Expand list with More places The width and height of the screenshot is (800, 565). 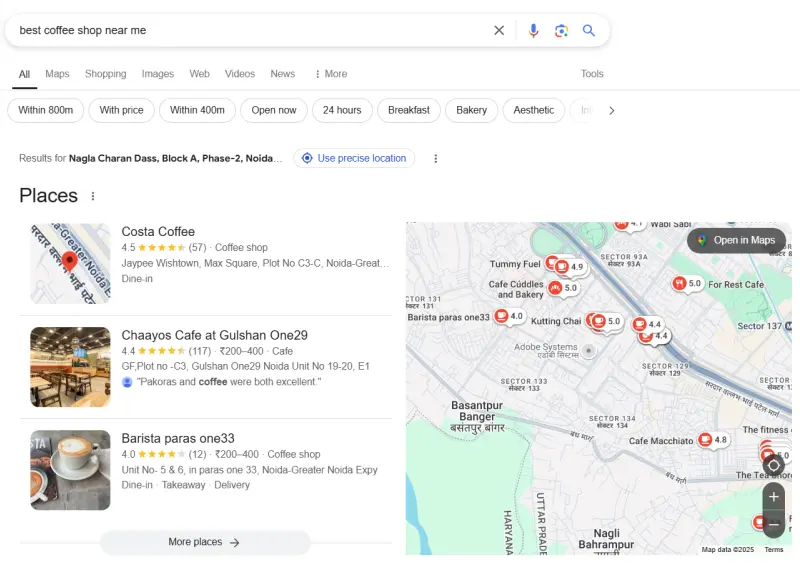(205, 542)
